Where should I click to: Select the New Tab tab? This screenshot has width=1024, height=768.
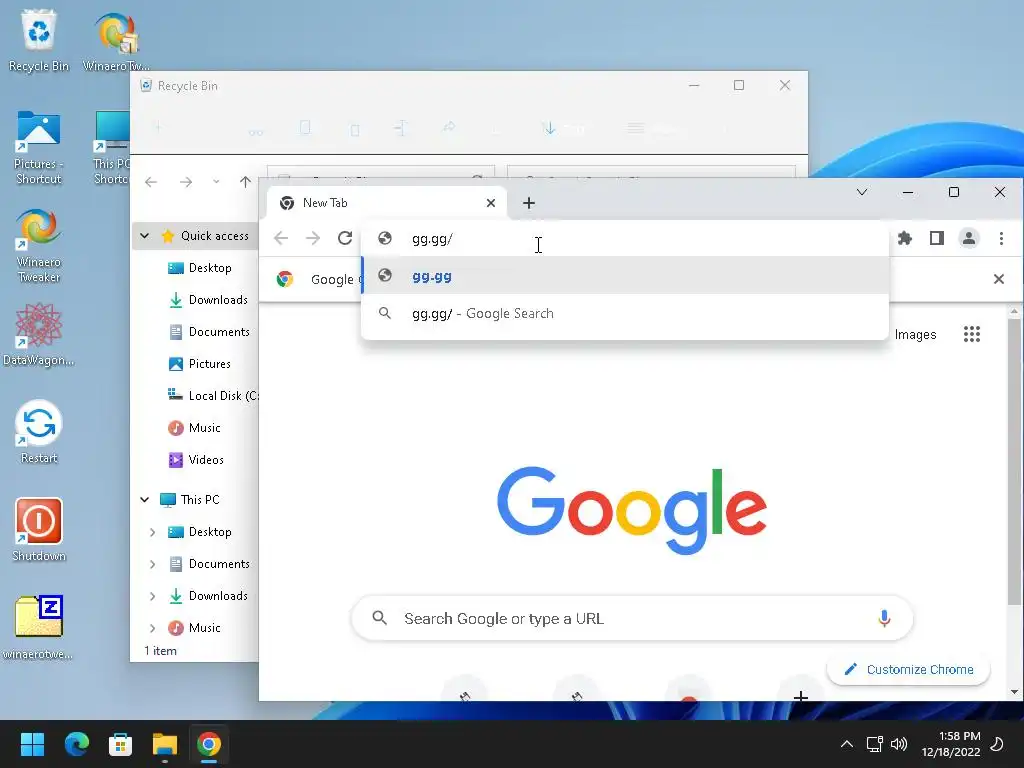tap(389, 203)
